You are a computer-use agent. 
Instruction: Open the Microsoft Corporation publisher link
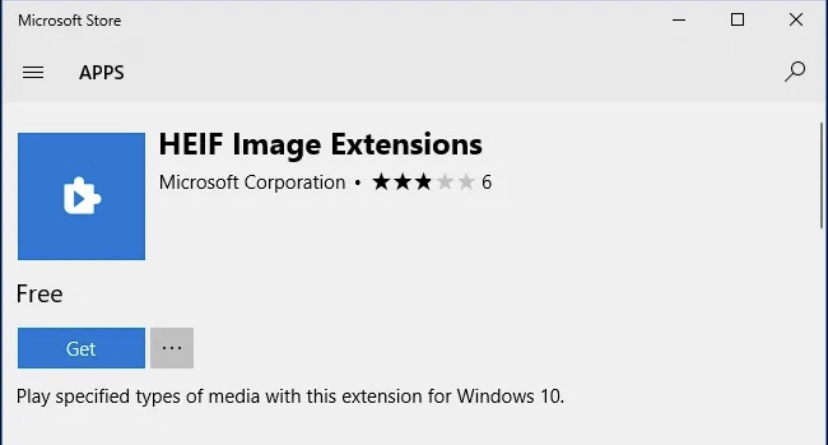point(252,182)
